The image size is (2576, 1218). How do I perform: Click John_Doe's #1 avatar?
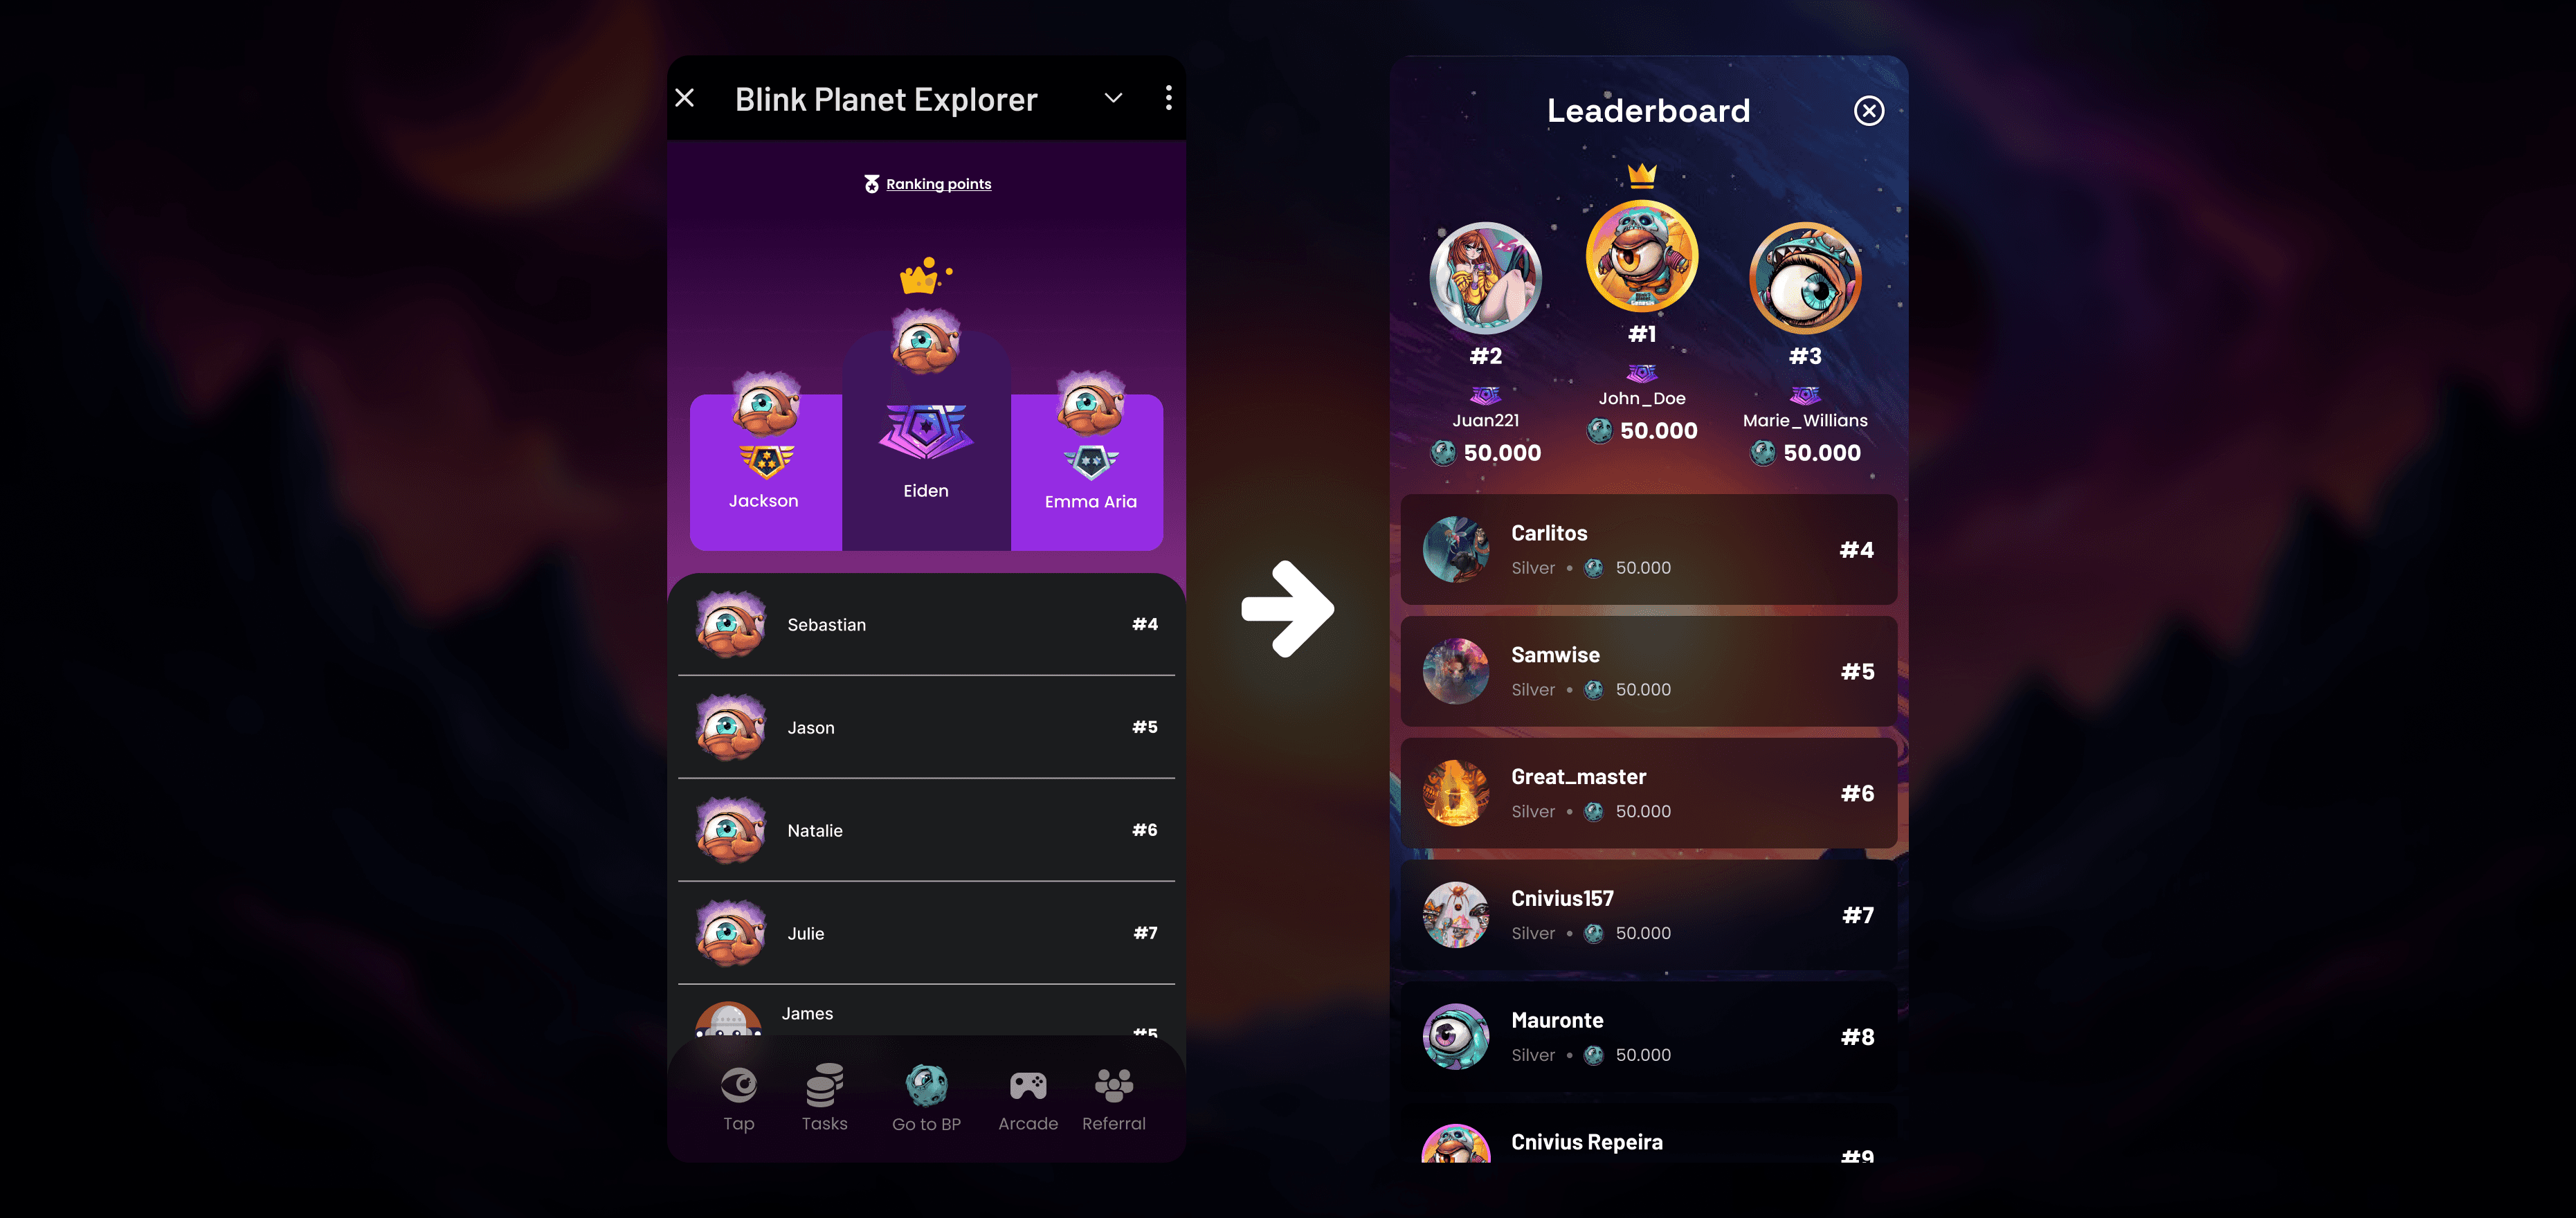click(x=1642, y=257)
